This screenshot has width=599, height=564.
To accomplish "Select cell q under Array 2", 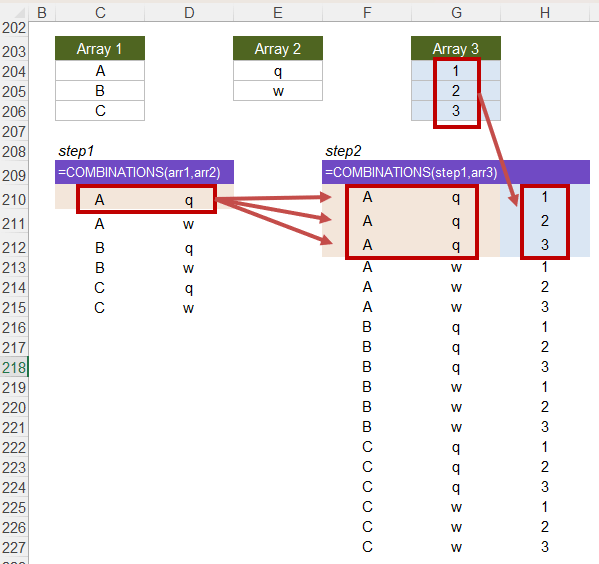I will click(x=278, y=71).
